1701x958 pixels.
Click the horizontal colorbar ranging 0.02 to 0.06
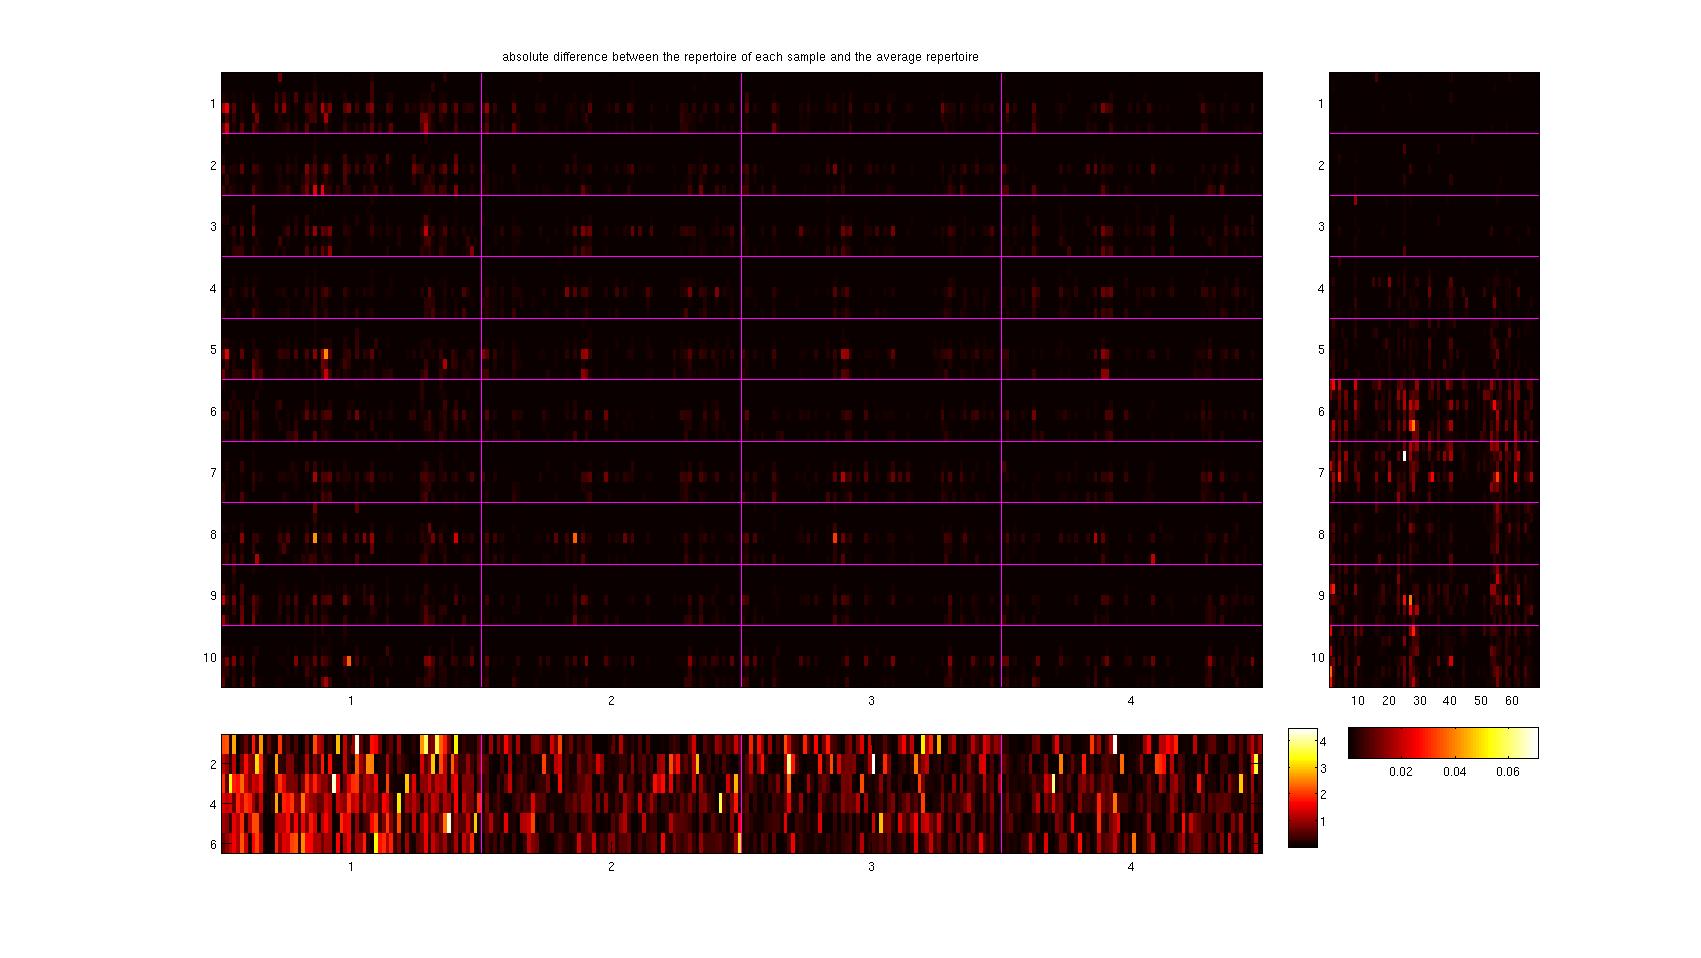point(1442,743)
